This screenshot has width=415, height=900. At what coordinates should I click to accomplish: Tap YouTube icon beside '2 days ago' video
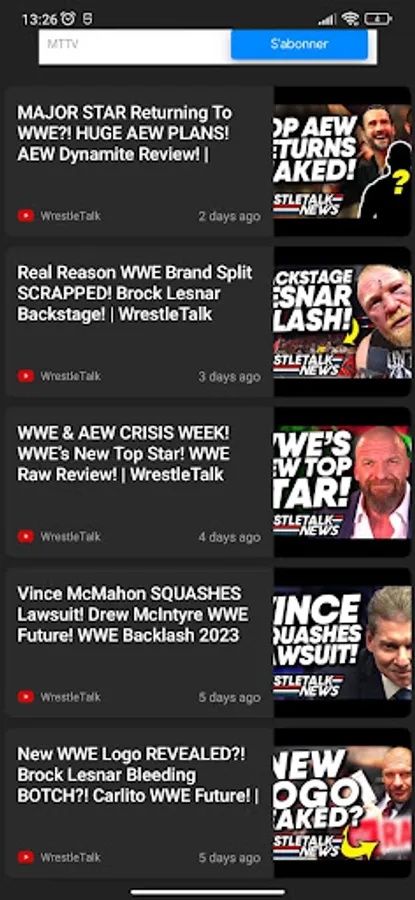tap(26, 216)
